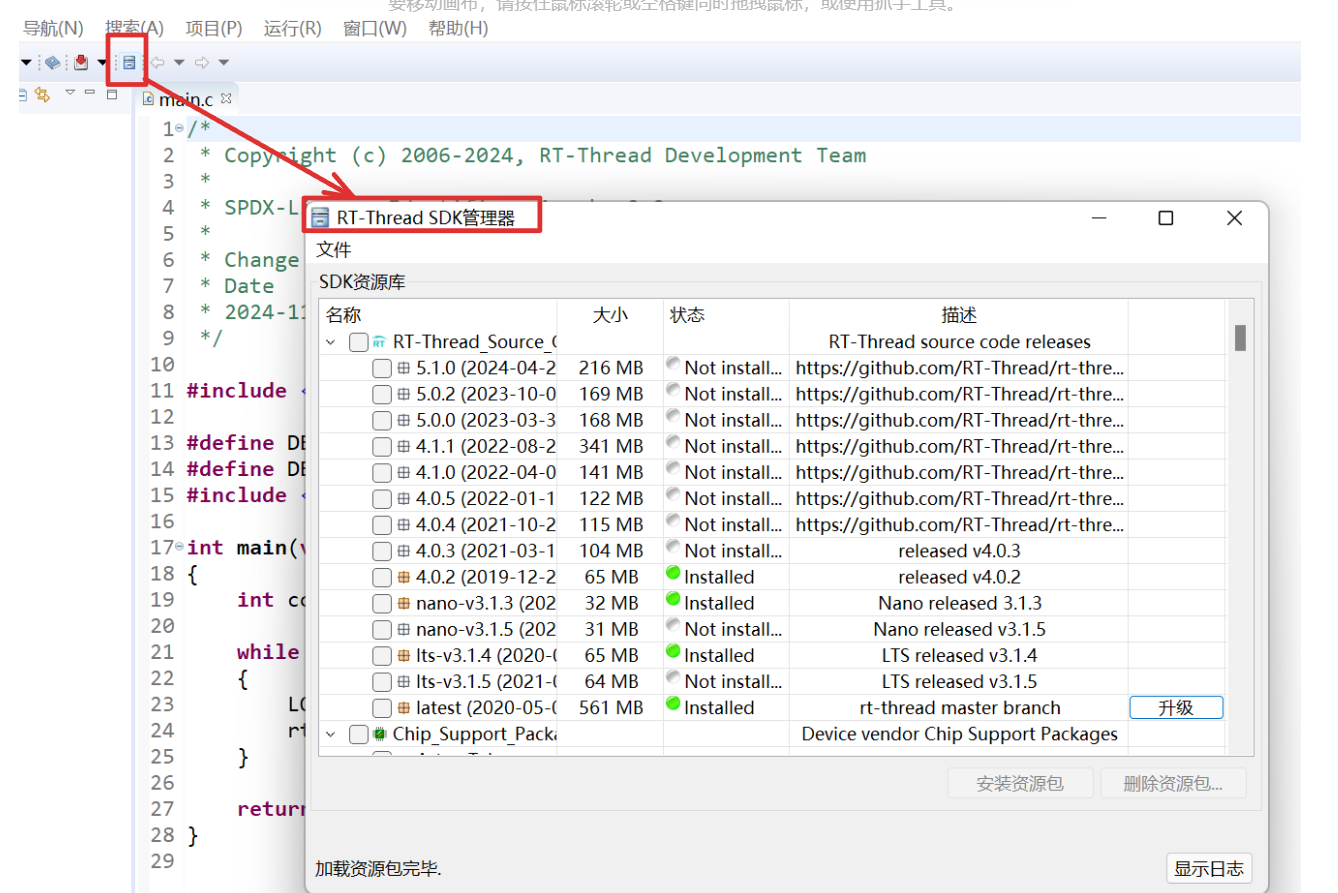This screenshot has height=893, width=1338.
Task: Toggle Link with Editor yellow arrows icon
Action: coord(42,94)
